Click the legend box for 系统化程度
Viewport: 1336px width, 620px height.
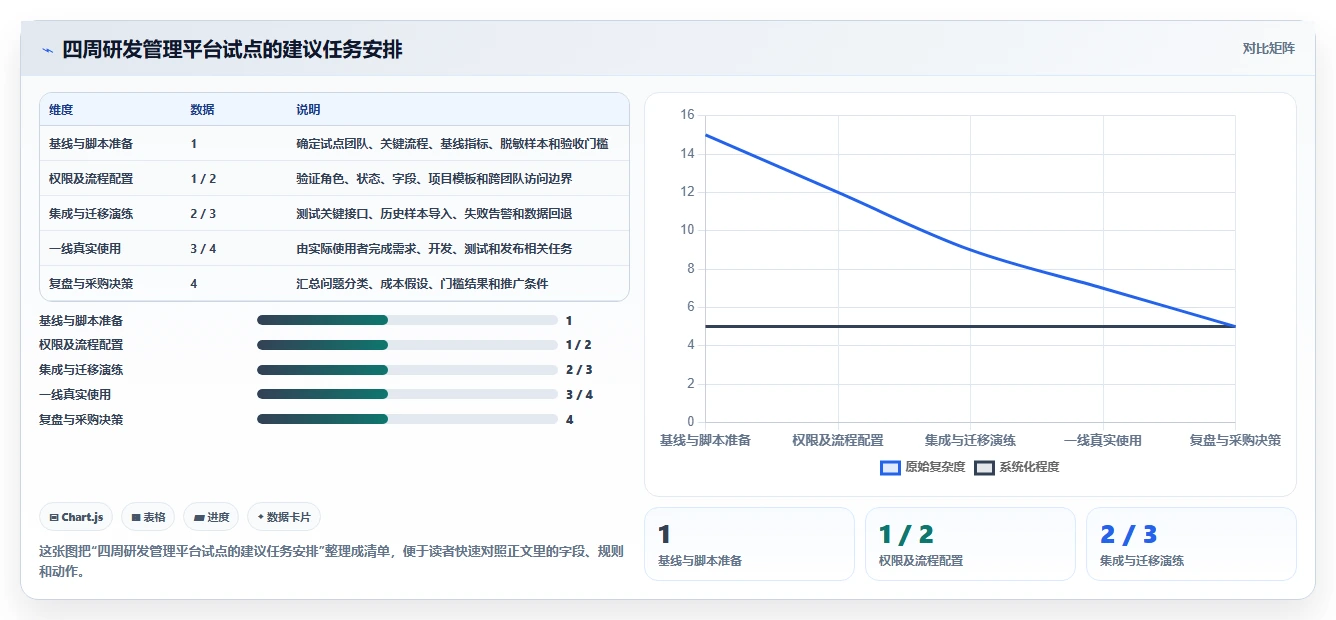pos(984,467)
